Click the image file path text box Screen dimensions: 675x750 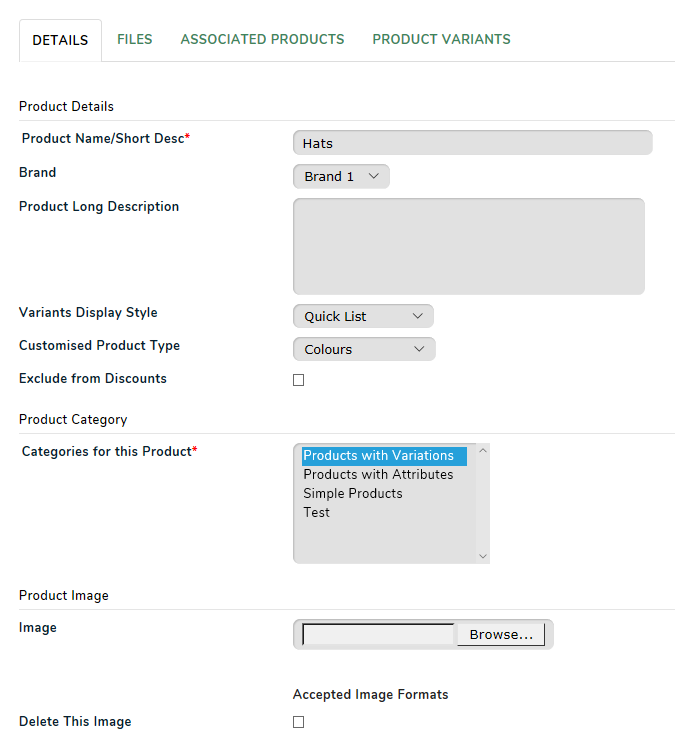[x=378, y=634]
